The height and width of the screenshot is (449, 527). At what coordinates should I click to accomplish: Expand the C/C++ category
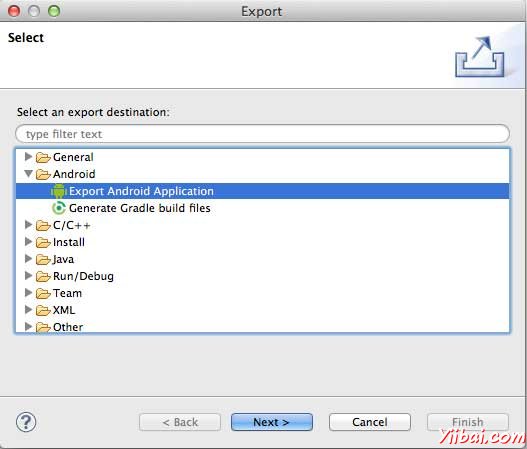pyautogui.click(x=29, y=224)
